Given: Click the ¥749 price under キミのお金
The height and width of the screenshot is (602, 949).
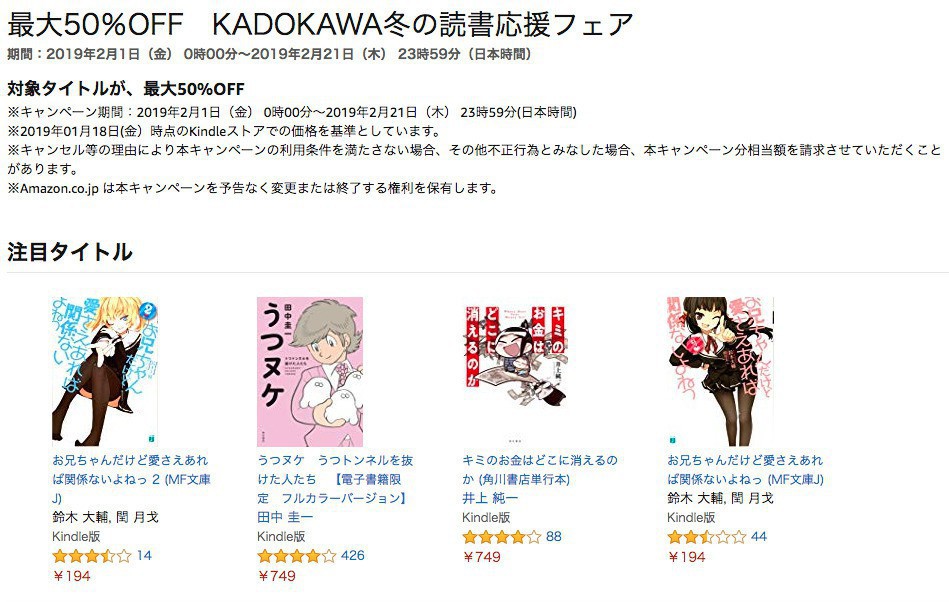Looking at the screenshot, I should pos(482,557).
